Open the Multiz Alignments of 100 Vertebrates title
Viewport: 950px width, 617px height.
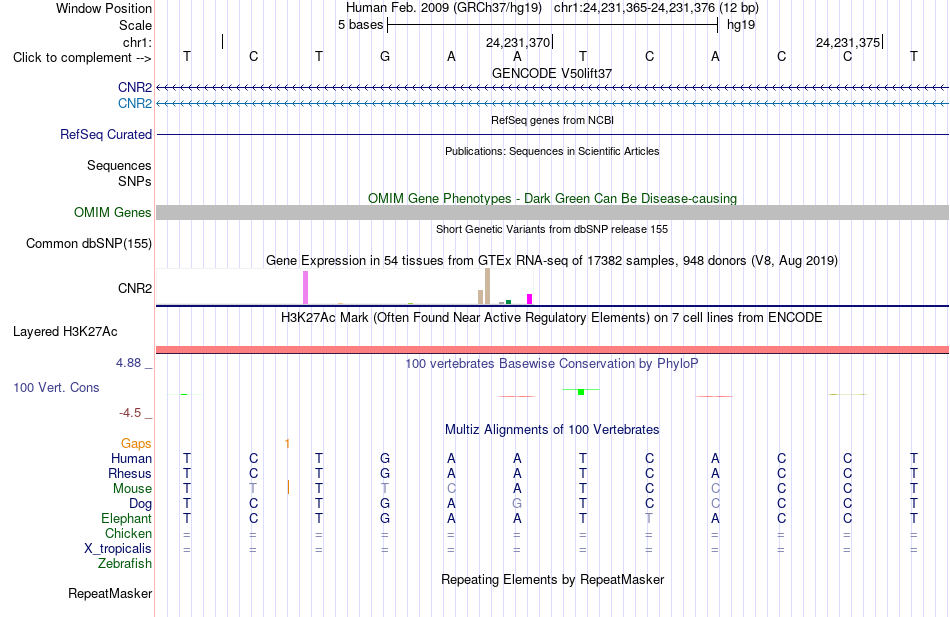(552, 430)
